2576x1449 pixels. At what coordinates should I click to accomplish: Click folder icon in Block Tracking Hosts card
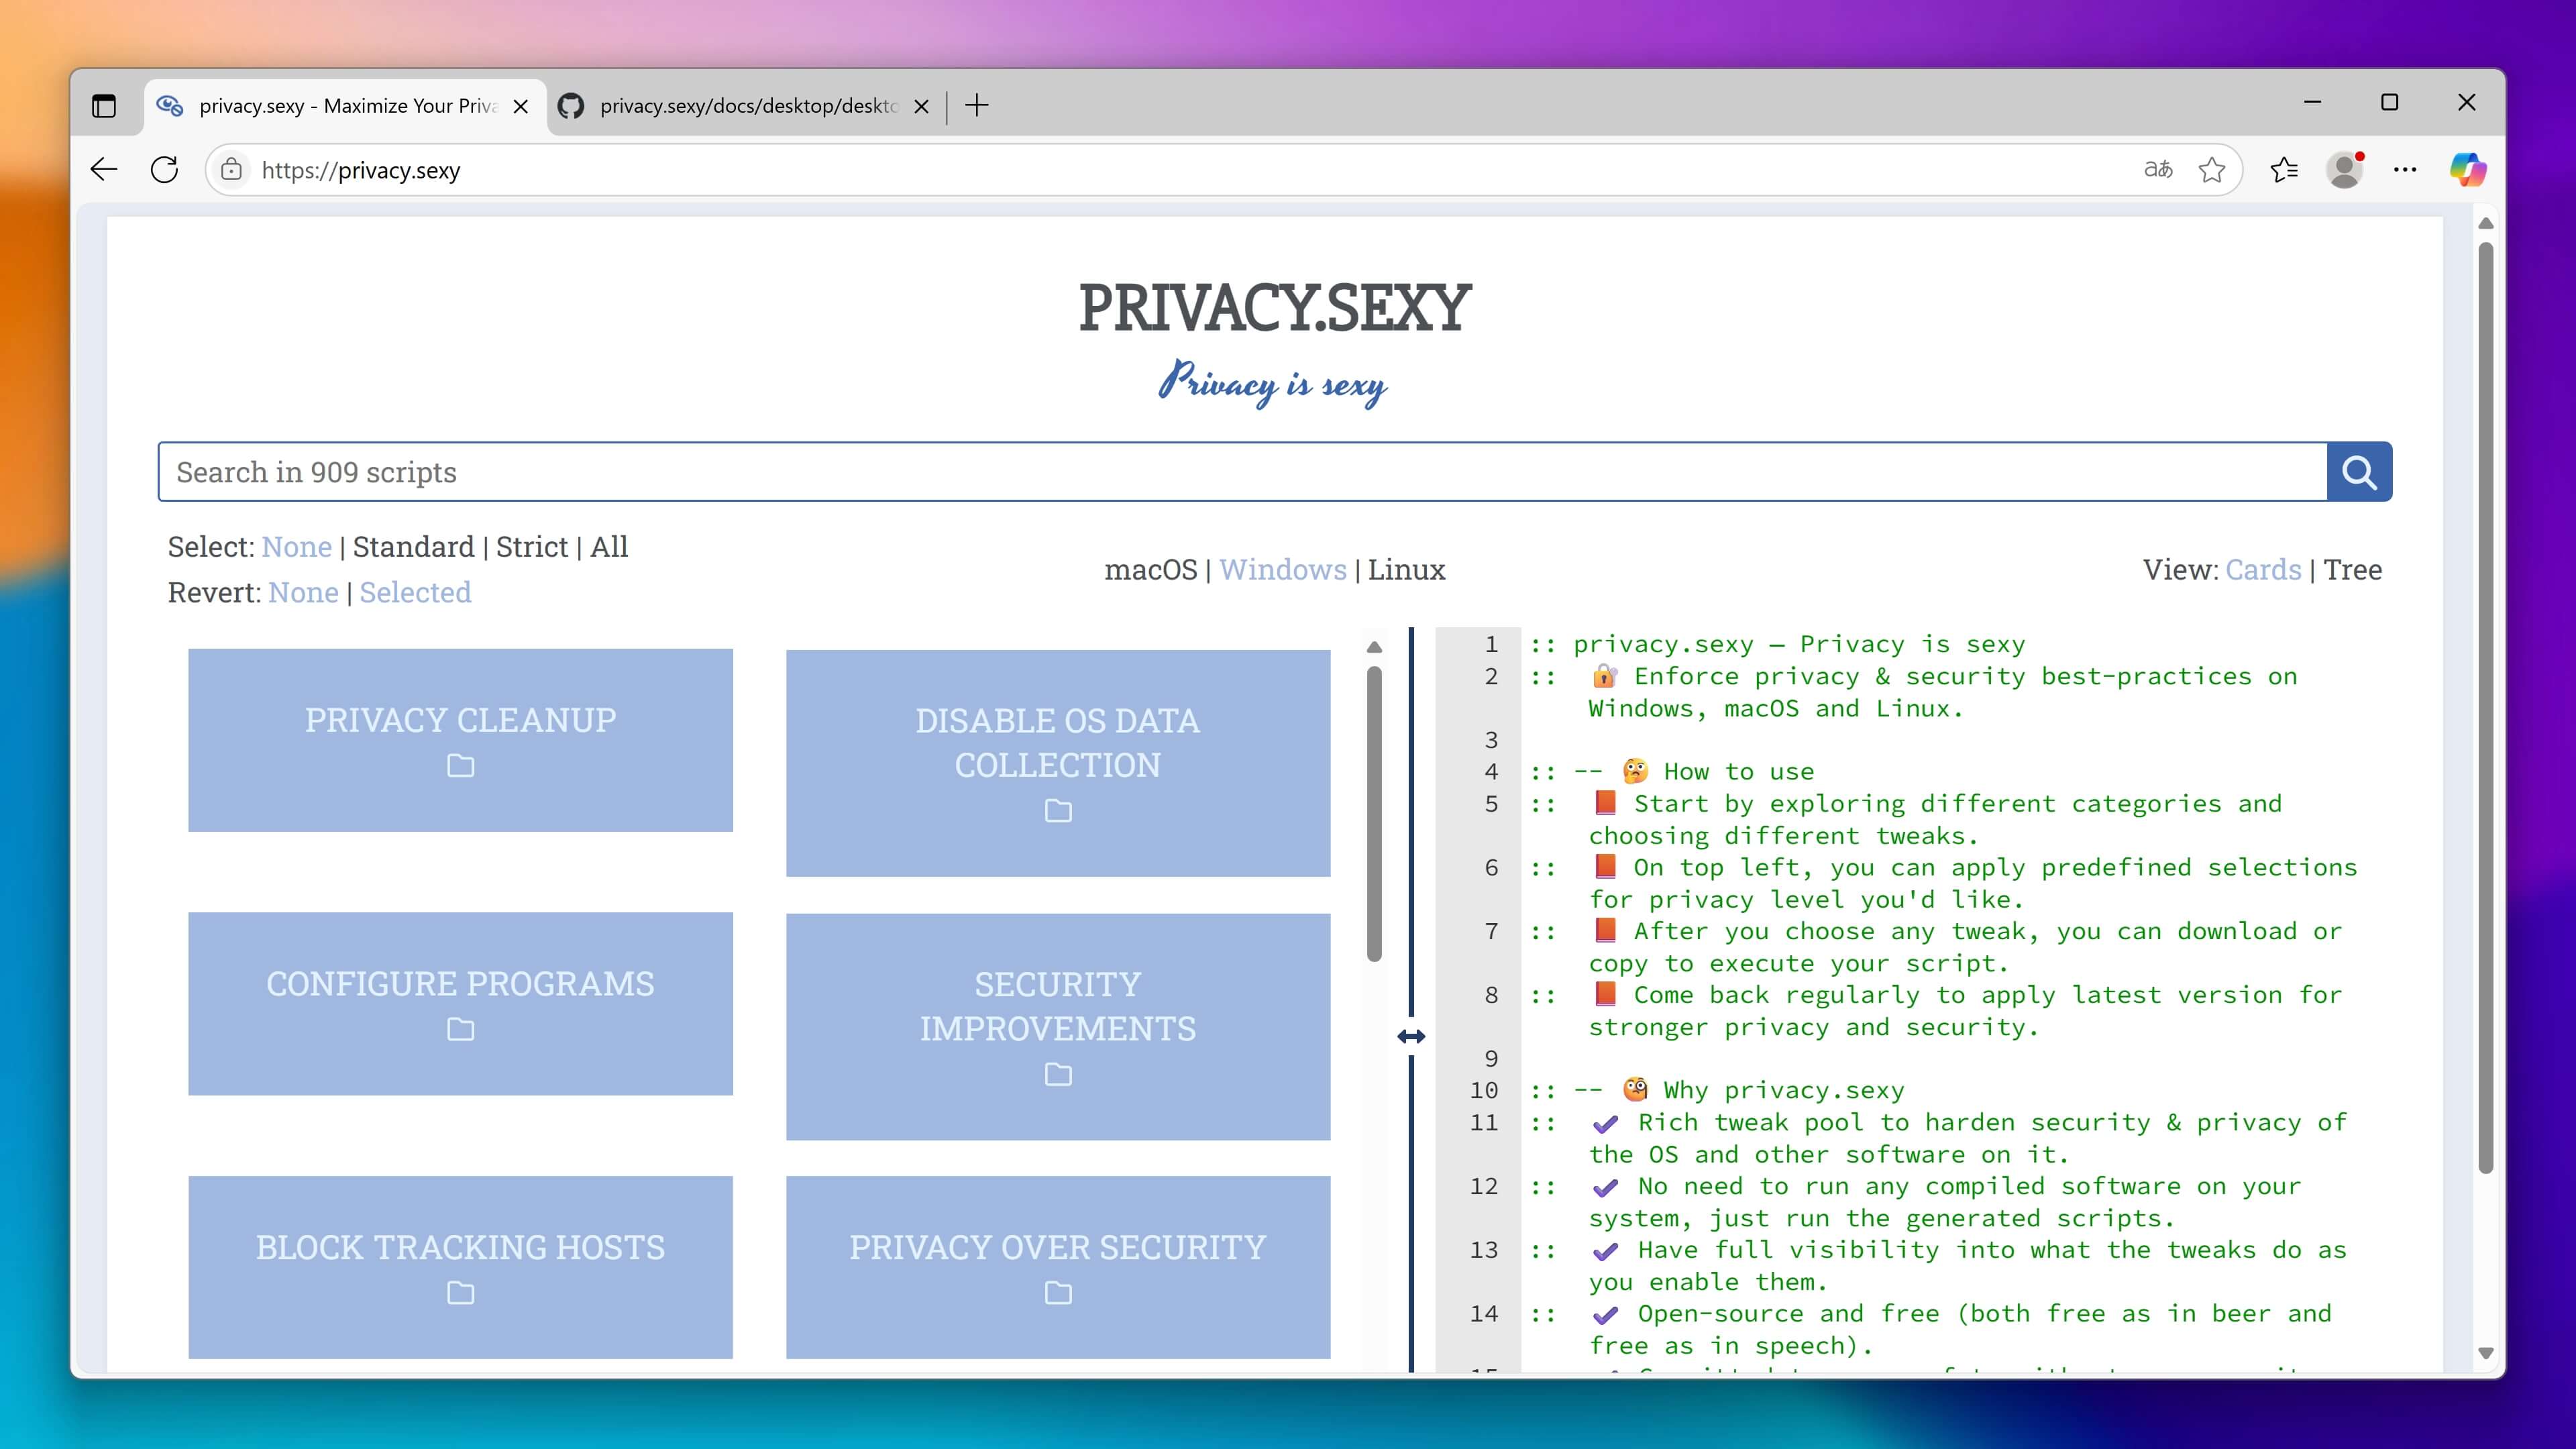460,1294
